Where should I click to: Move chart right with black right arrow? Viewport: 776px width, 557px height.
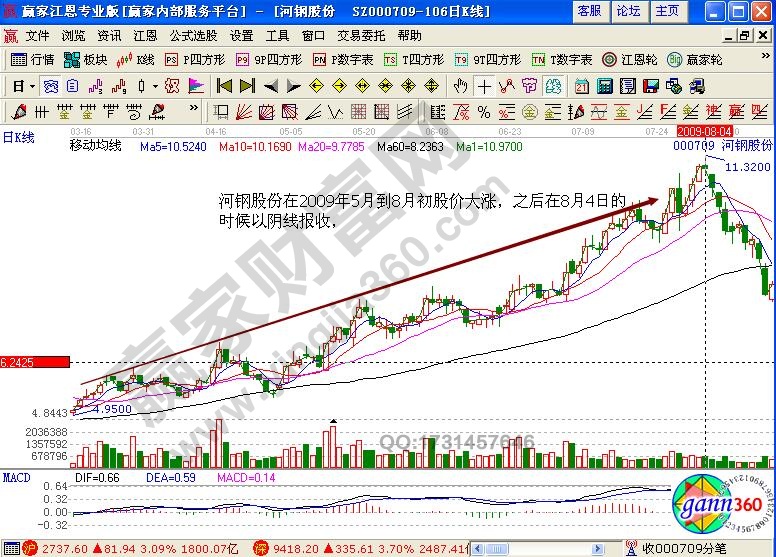293,87
